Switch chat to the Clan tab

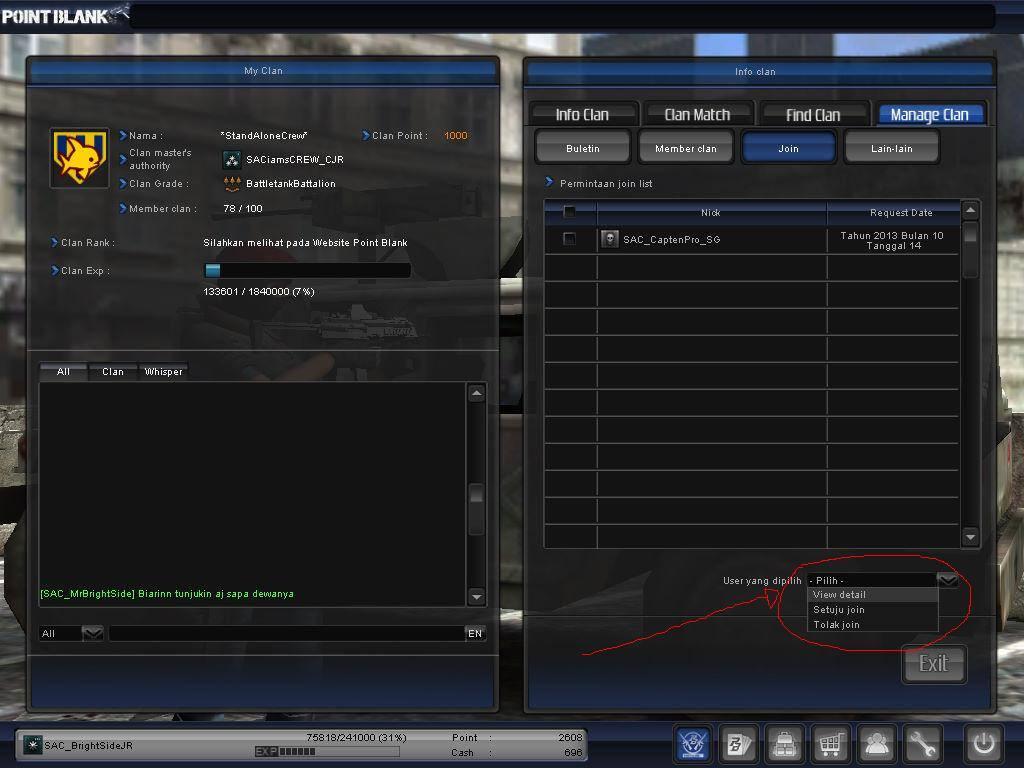click(113, 372)
